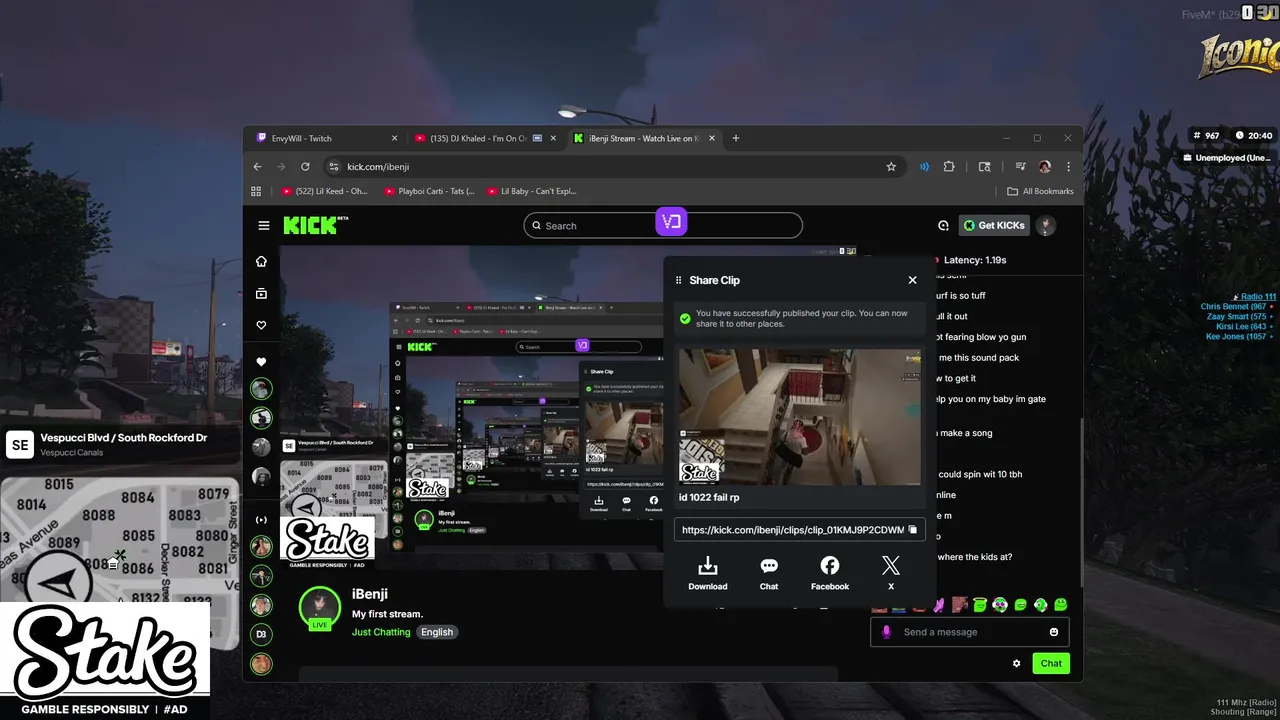
Task: Click the live broadcast icon in sidebar
Action: pos(261,520)
